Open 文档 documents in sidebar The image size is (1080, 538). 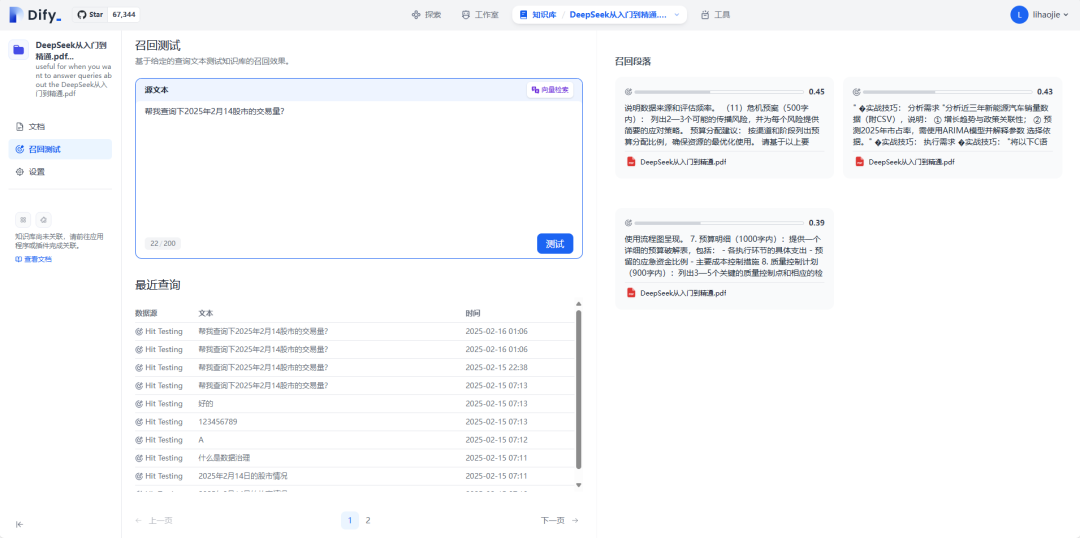[x=60, y=127]
